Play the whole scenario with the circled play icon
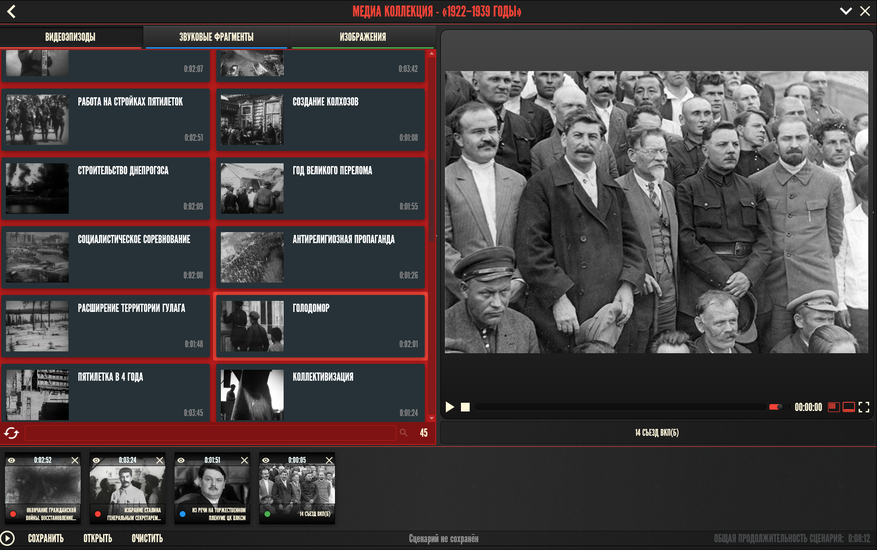Screen dimensions: 877x550 (7, 538)
